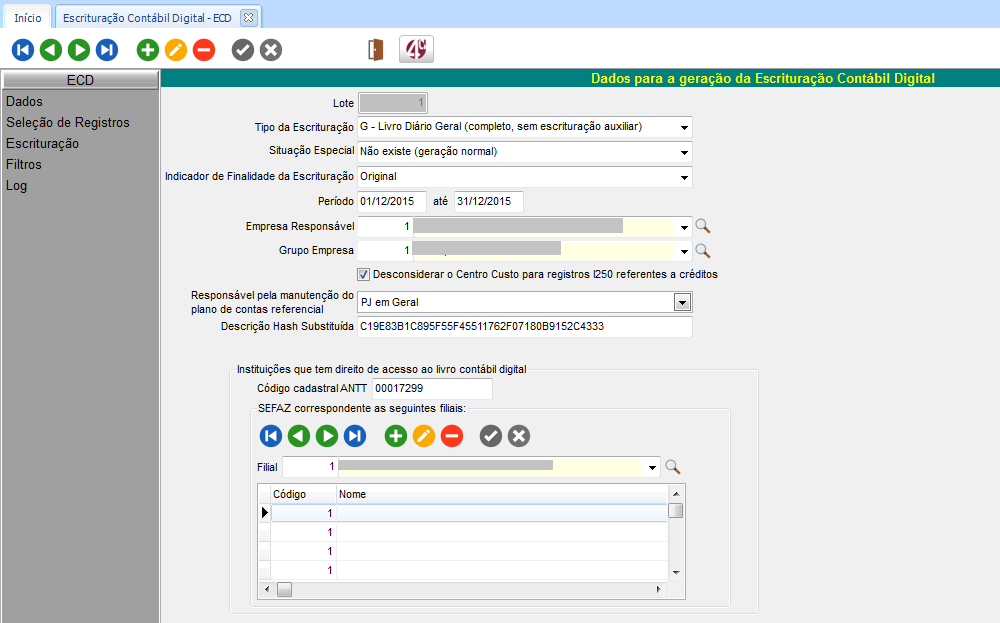This screenshot has height=623, width=1000.
Task: Confirm SEFAZ filial with checkmark icon
Action: click(491, 436)
